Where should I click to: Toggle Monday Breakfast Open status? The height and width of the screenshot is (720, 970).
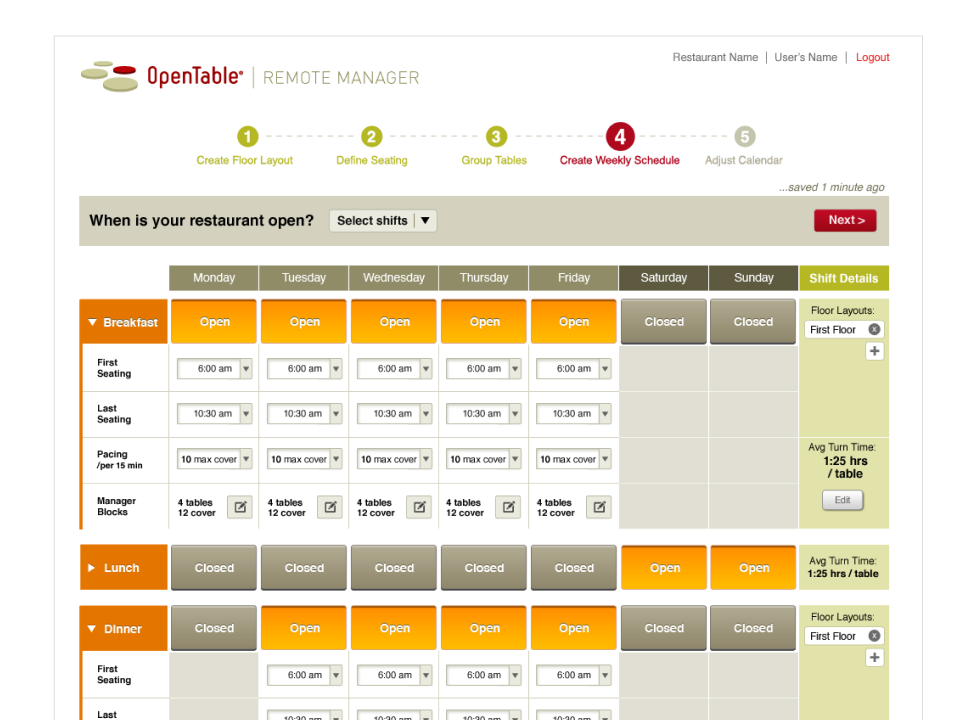214,322
